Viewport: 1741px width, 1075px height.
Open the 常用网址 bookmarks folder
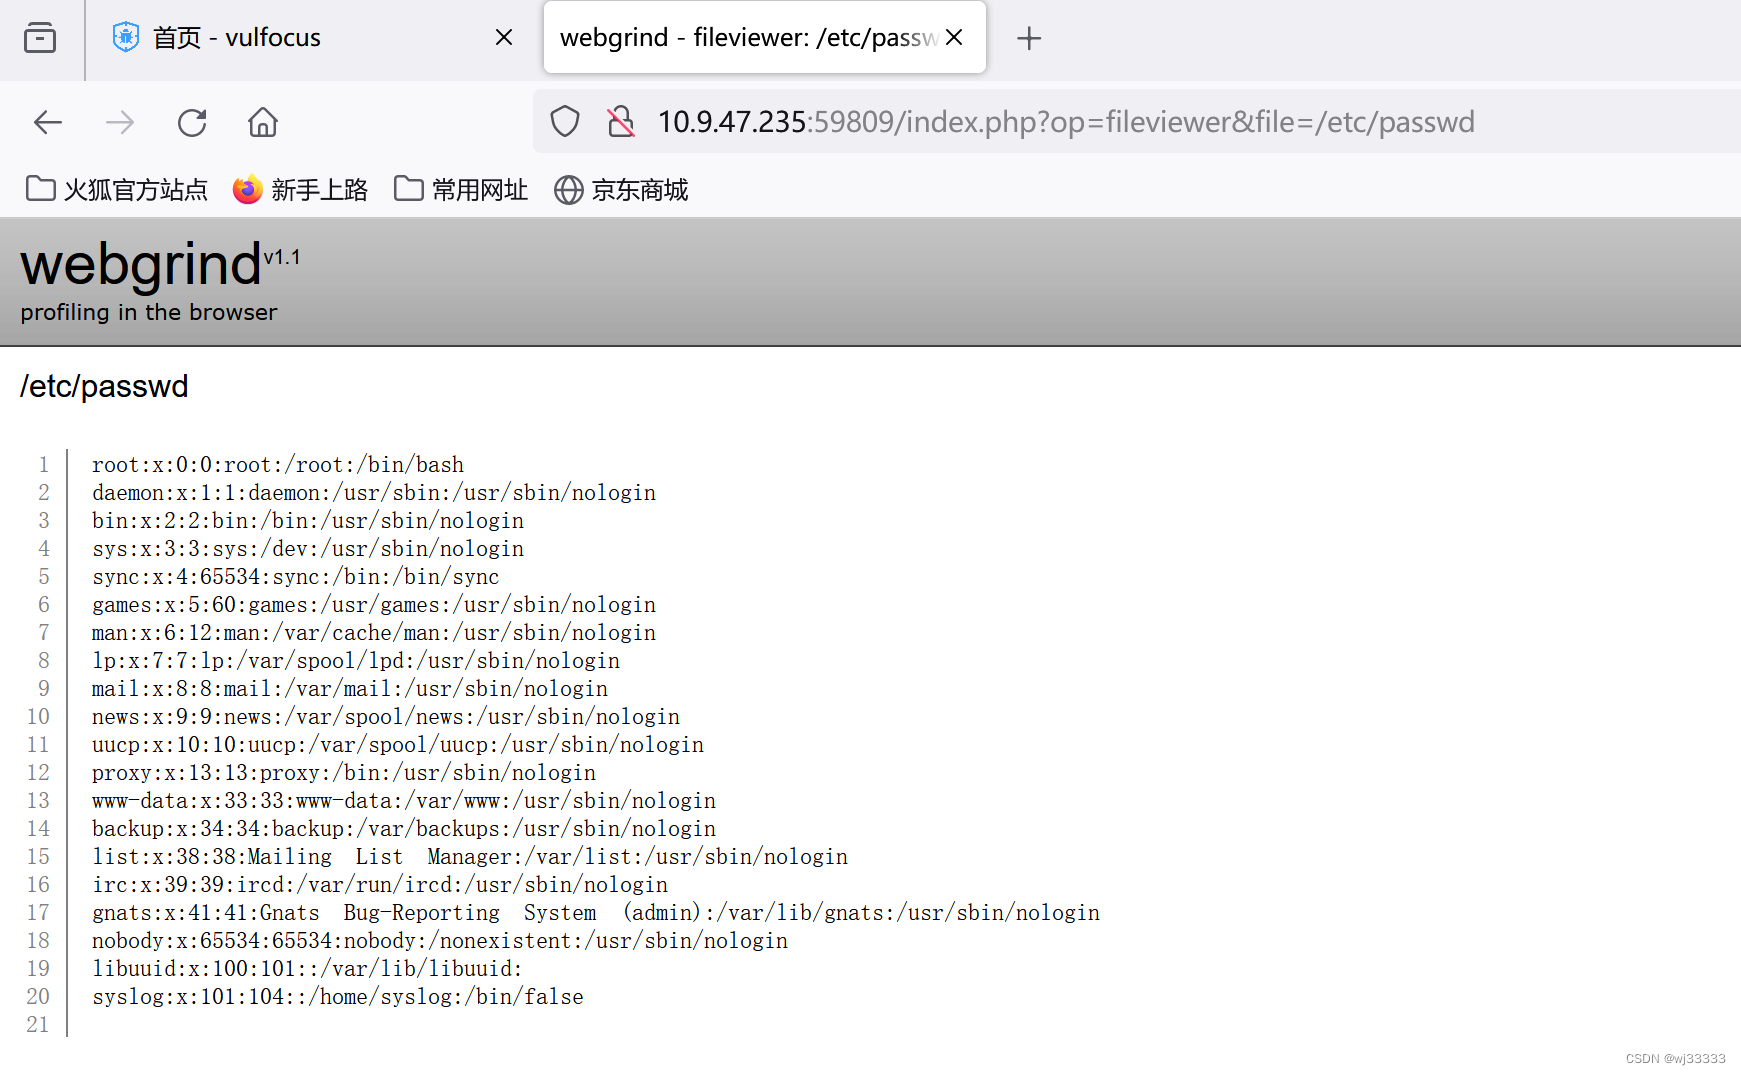(460, 190)
